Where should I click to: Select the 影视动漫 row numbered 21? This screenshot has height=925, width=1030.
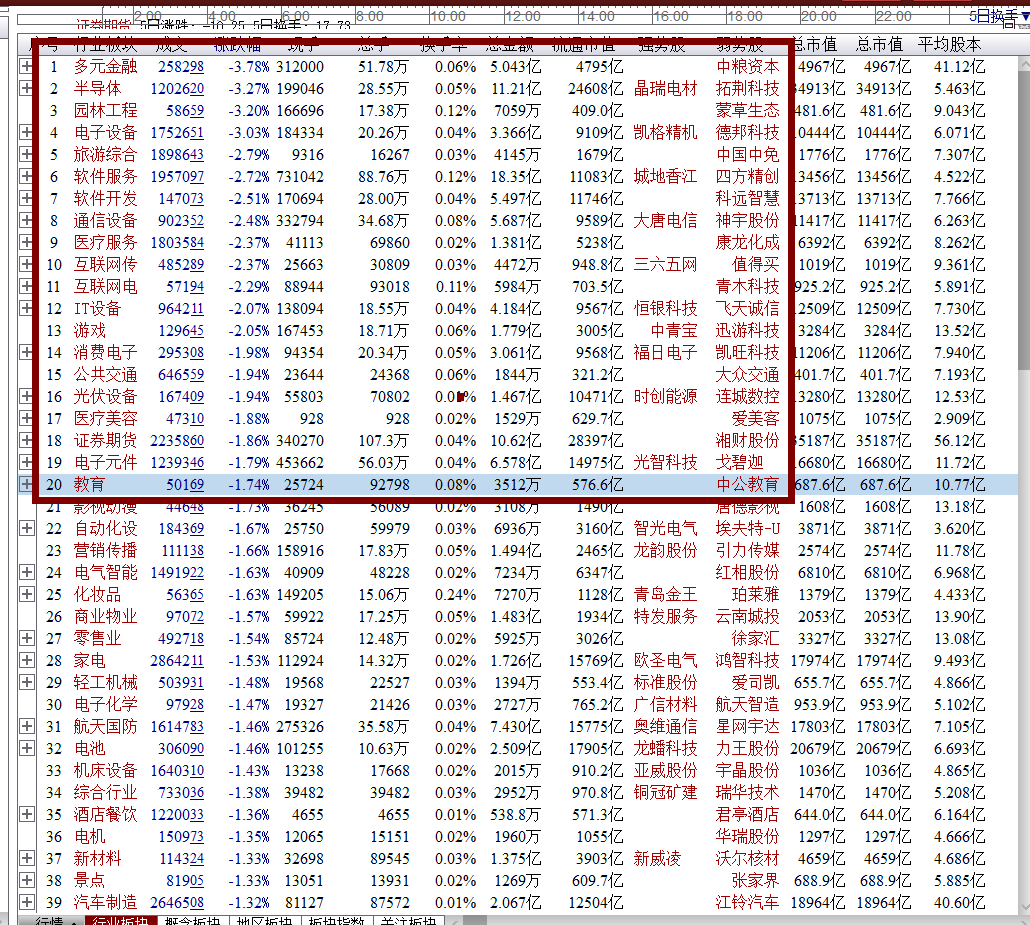(x=105, y=508)
